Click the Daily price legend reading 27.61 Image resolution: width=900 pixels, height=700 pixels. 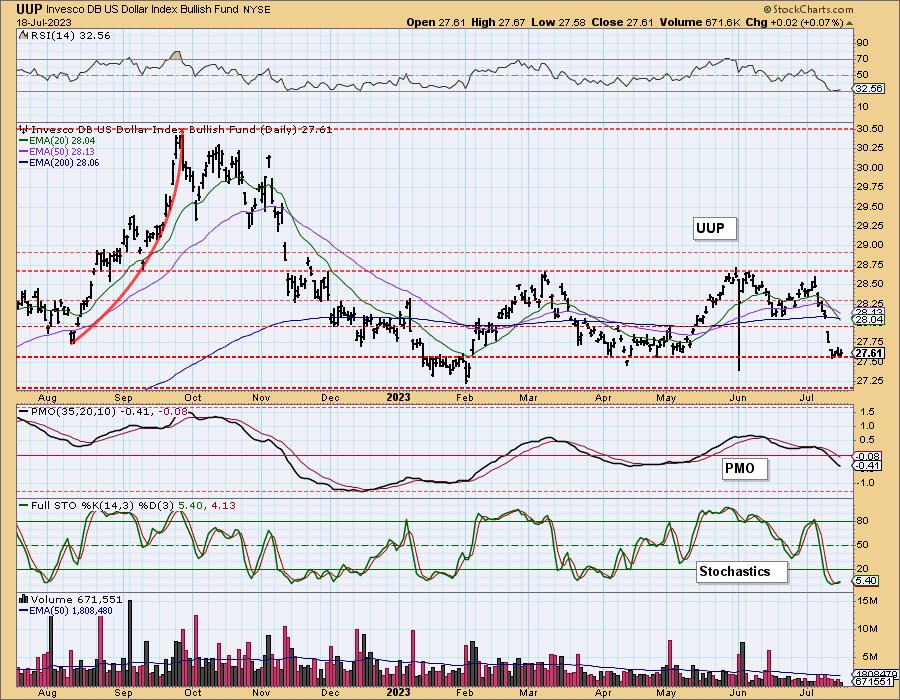181,129
